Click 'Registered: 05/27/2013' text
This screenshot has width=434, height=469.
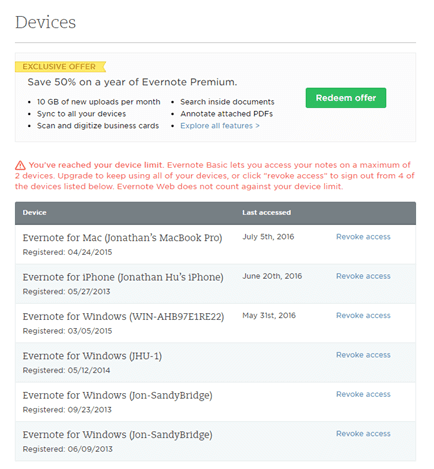coord(66,292)
